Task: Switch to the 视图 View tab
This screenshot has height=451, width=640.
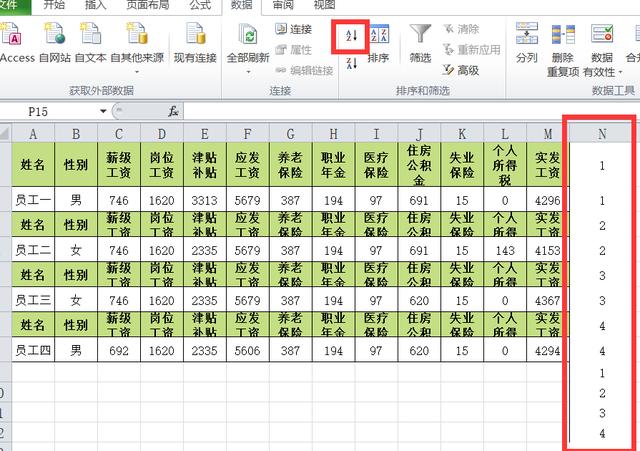Action: pyautogui.click(x=324, y=6)
